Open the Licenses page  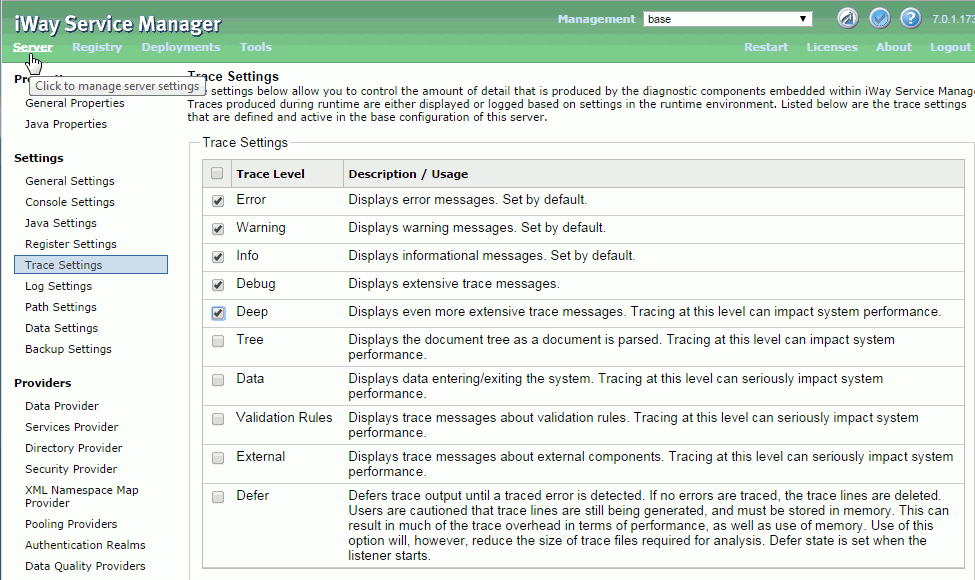831,47
